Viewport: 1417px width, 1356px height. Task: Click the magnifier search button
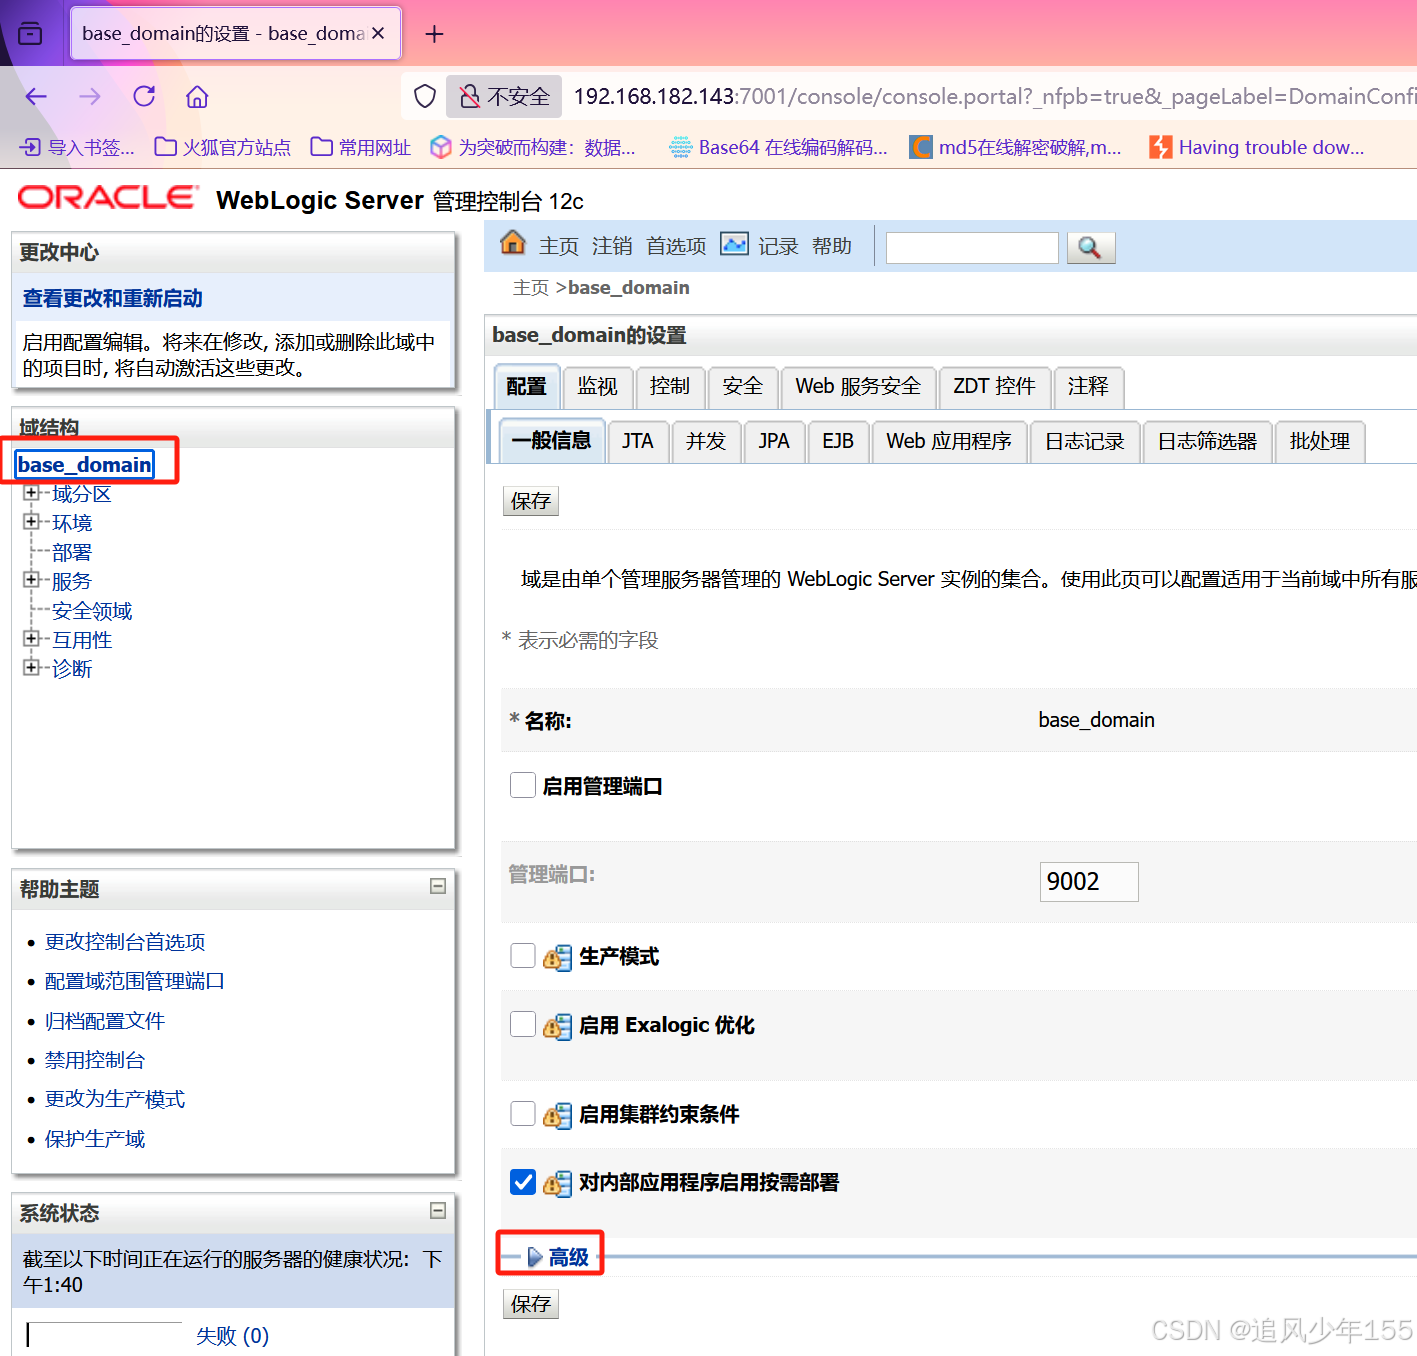tap(1090, 248)
